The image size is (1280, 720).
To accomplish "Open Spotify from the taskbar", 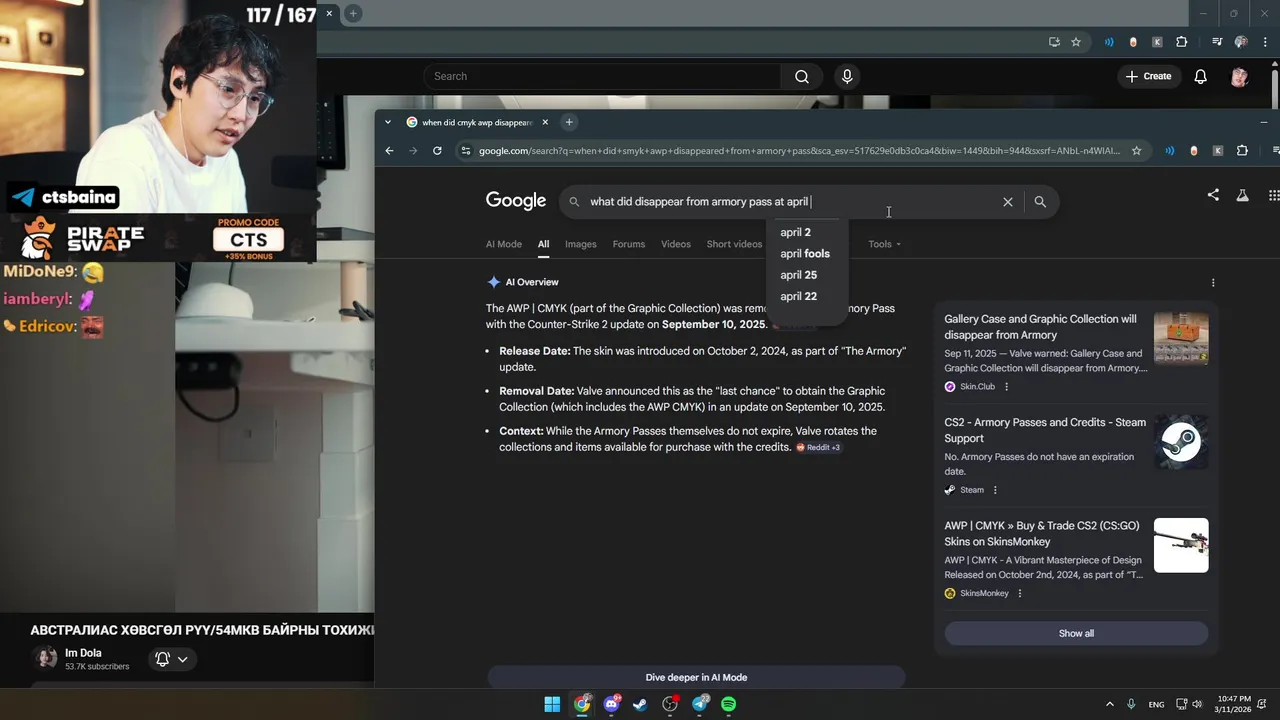I will coord(729,704).
